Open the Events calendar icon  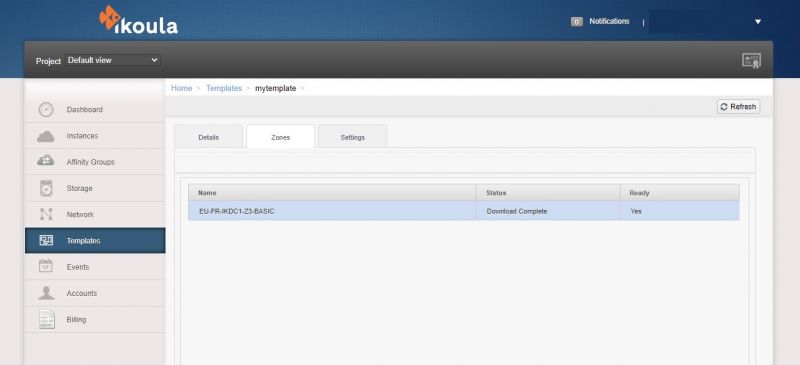(x=46, y=266)
